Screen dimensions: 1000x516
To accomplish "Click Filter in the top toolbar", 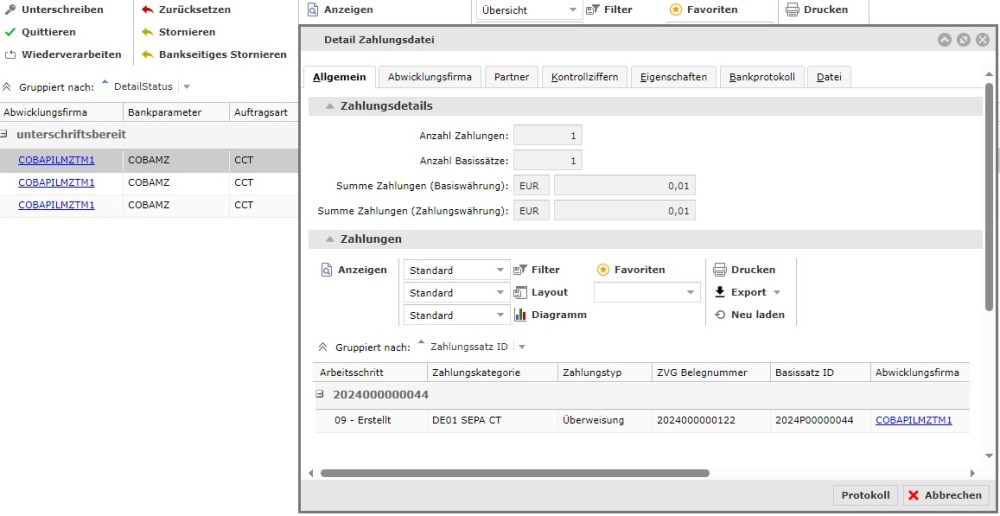I will pyautogui.click(x=609, y=10).
